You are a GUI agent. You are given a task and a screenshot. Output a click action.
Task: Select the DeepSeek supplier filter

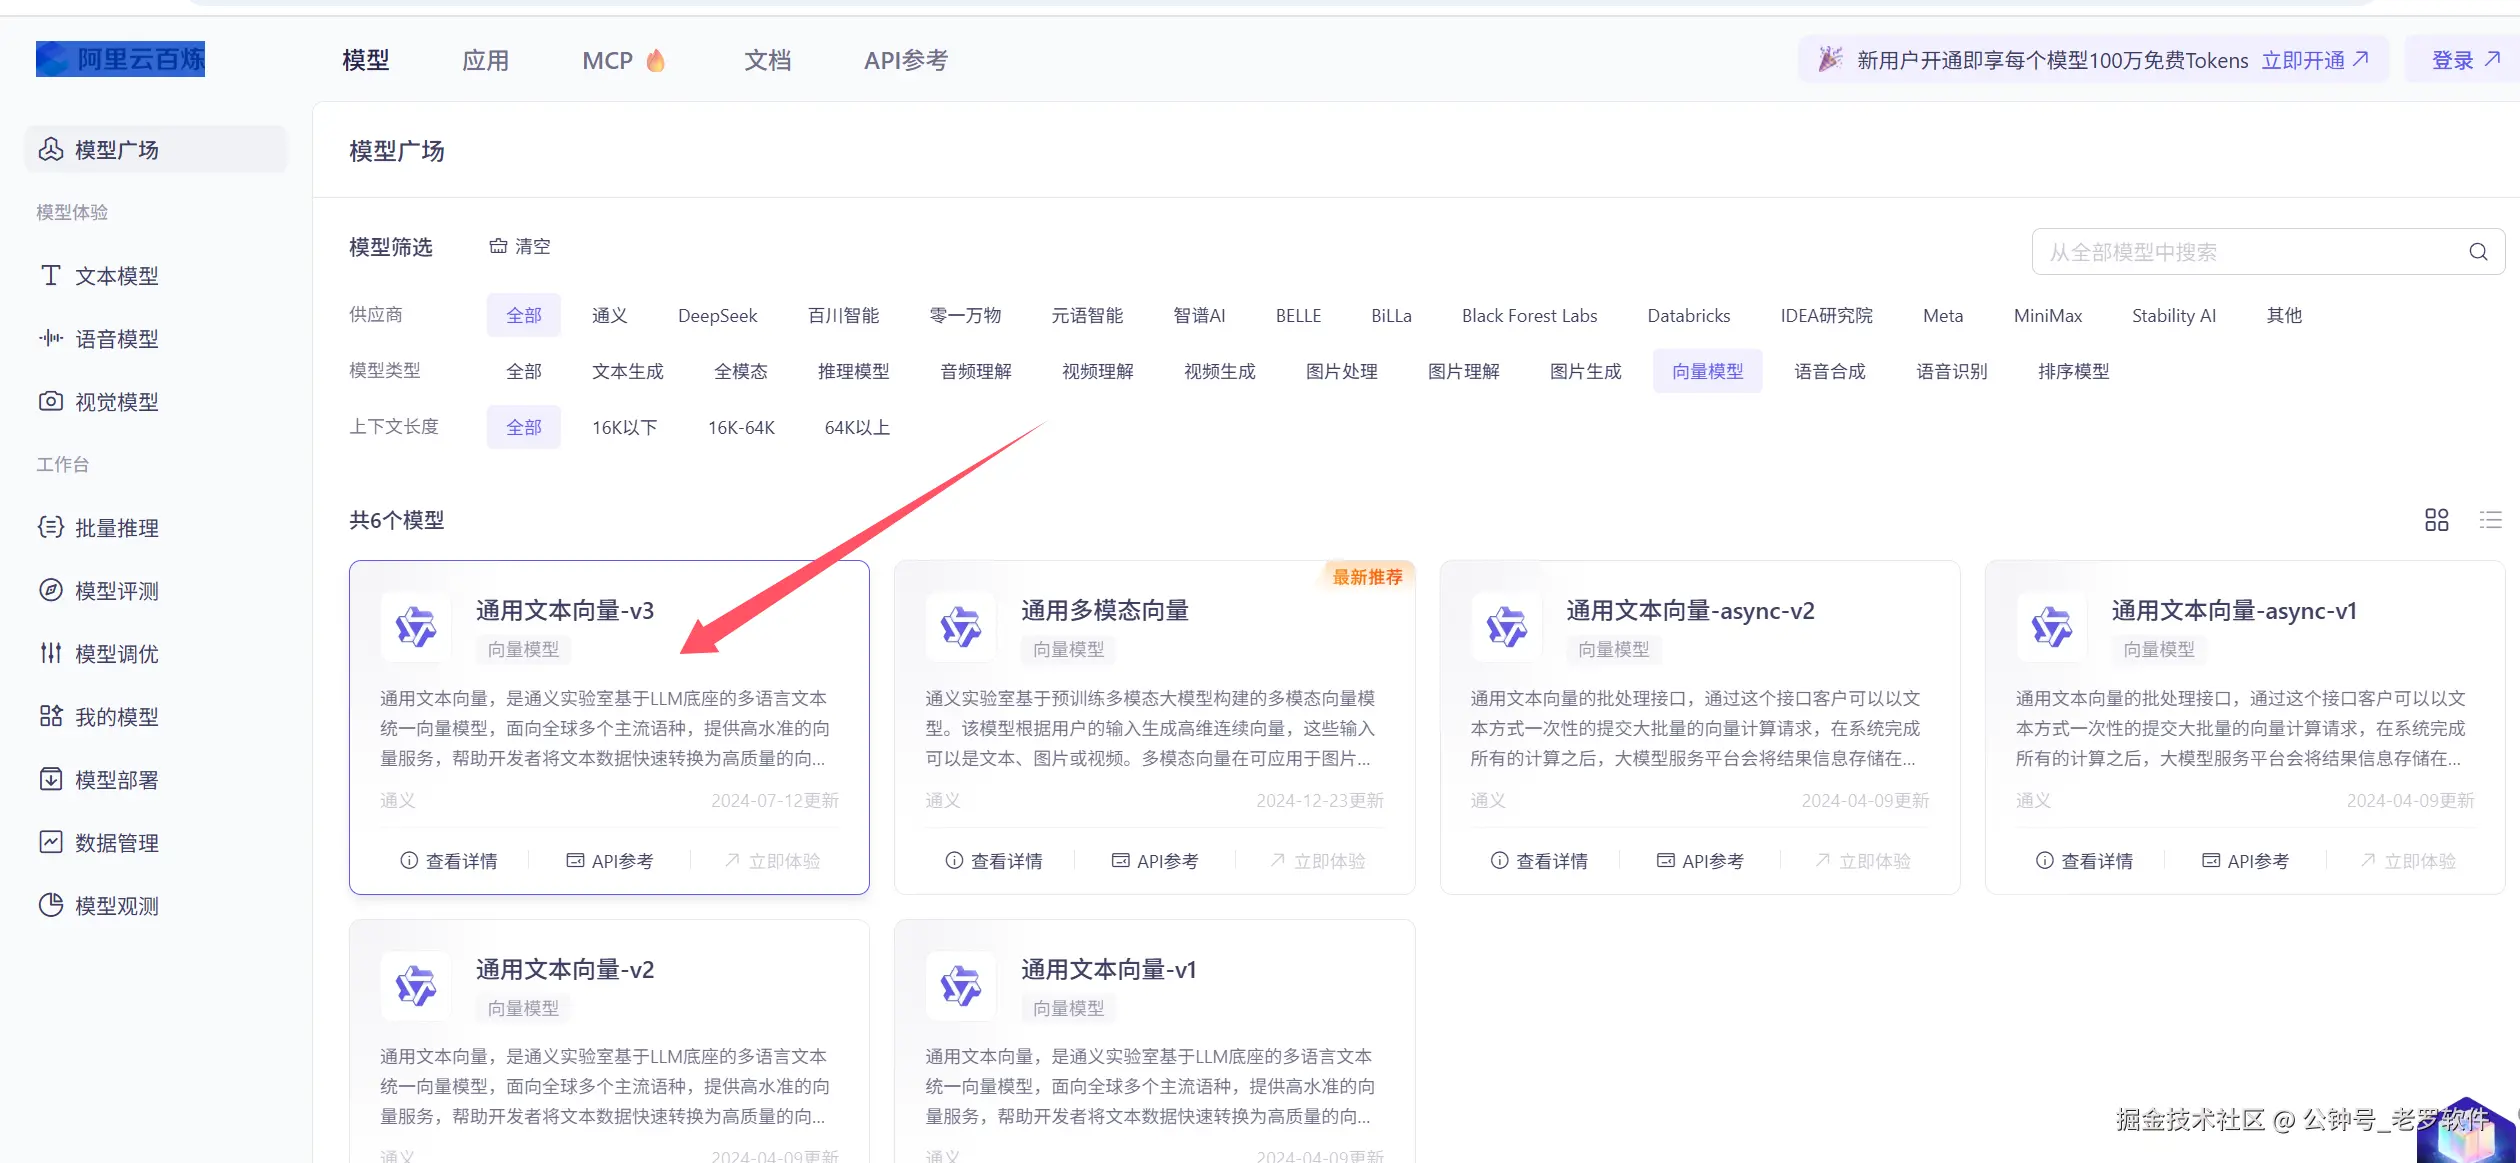coord(717,316)
